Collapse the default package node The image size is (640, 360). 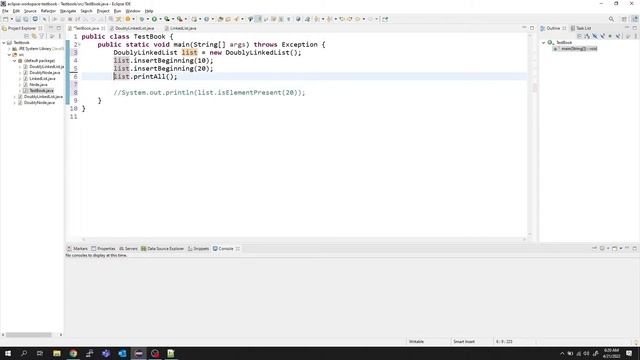[x=15, y=60]
